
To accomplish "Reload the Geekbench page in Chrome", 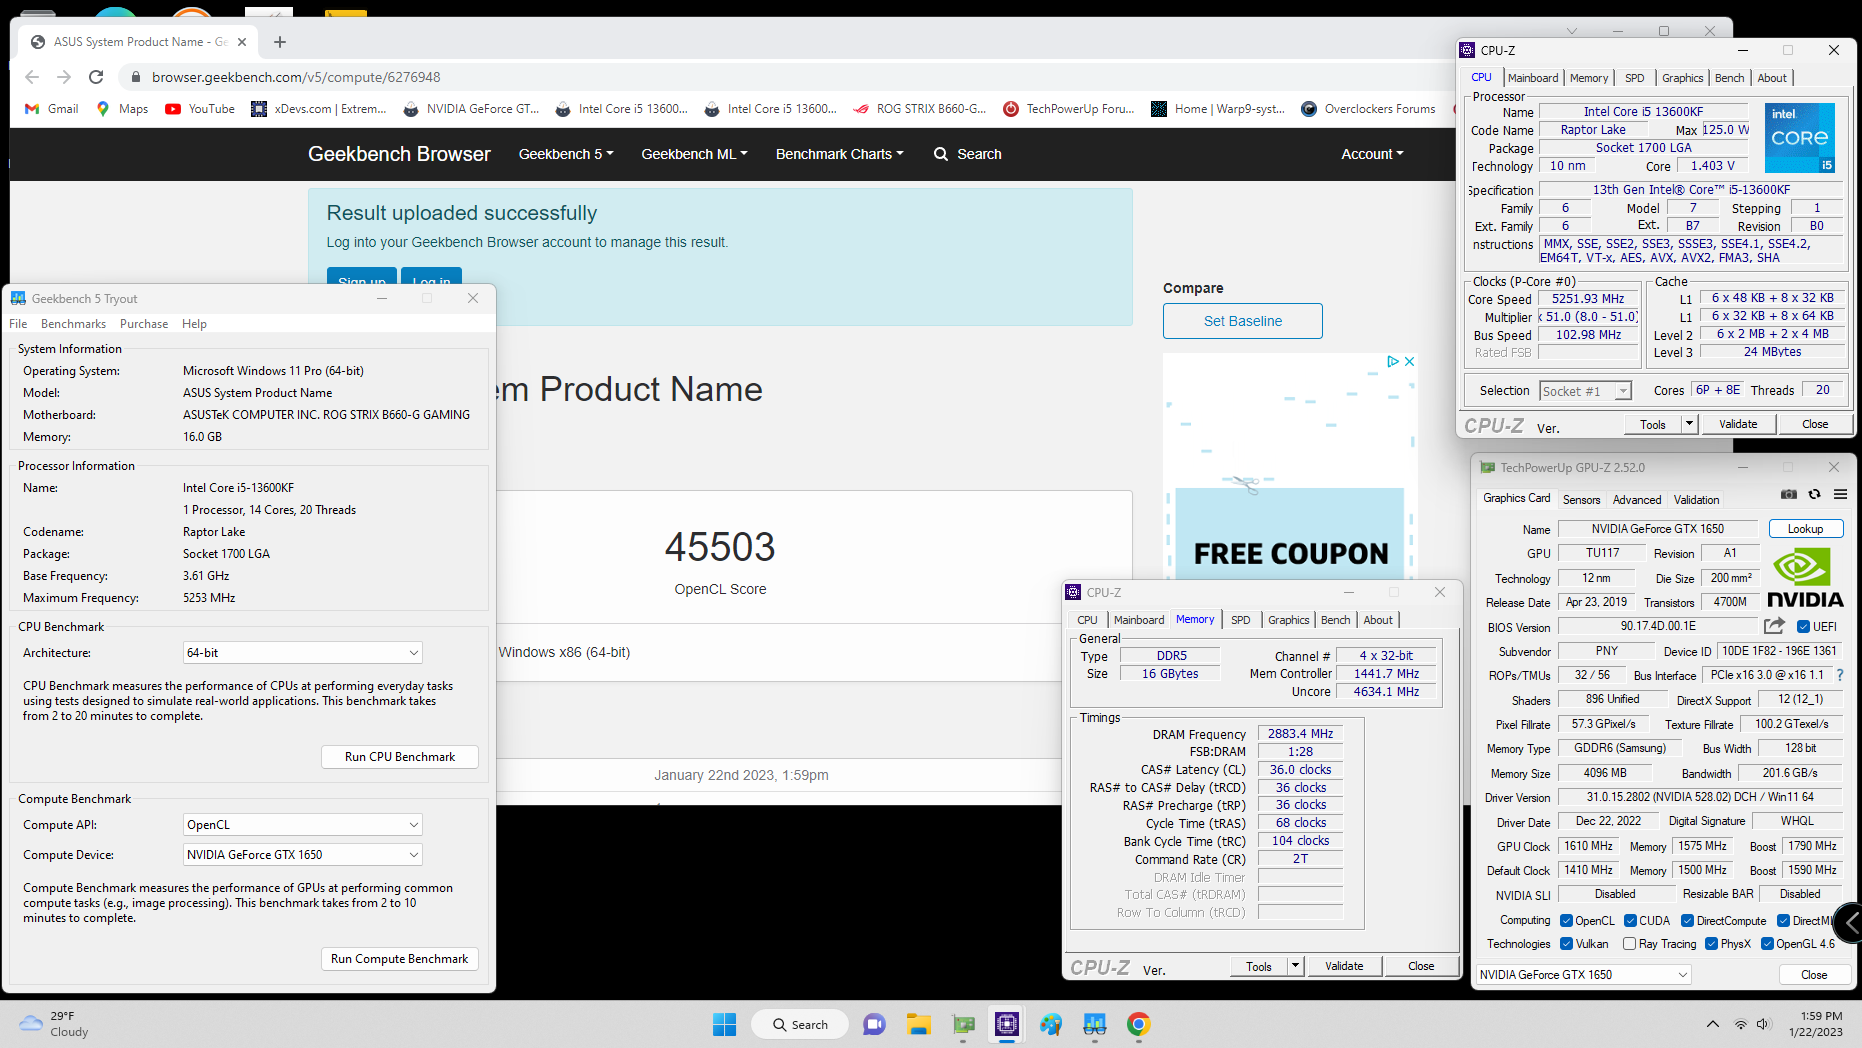I will (x=96, y=77).
